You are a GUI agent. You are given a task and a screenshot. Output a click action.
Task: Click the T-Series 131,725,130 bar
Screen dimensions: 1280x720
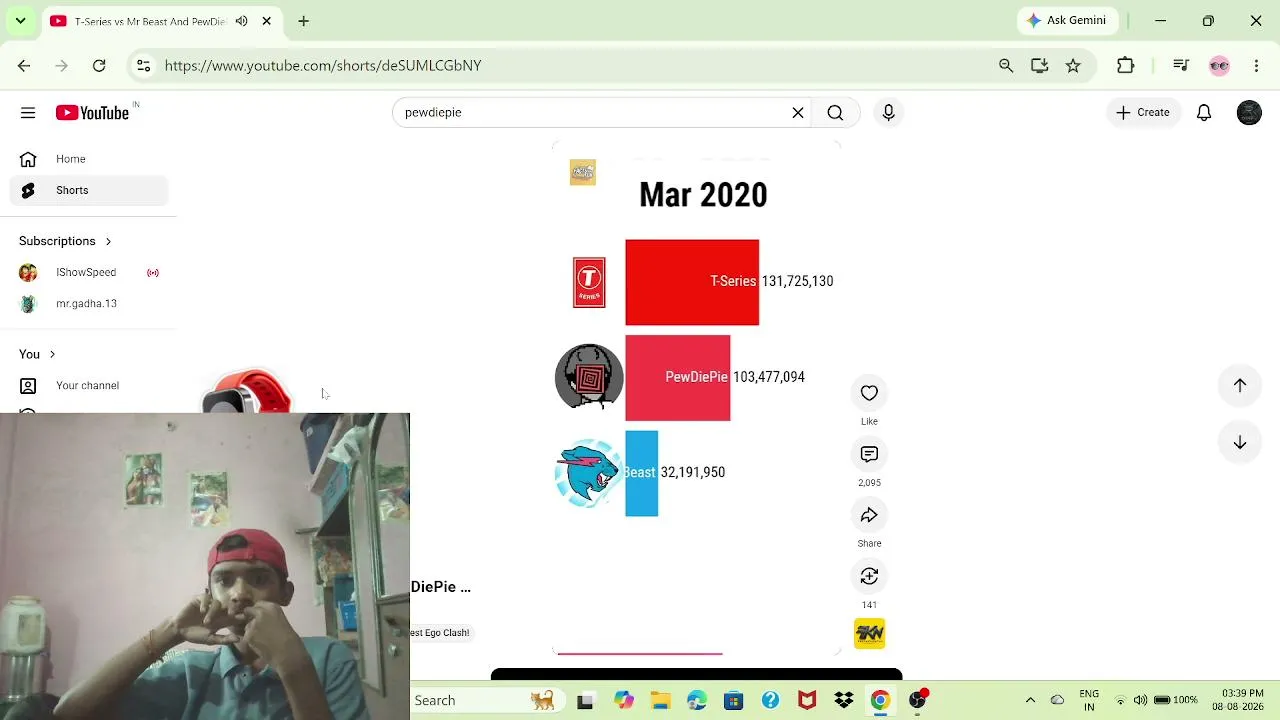click(x=692, y=282)
